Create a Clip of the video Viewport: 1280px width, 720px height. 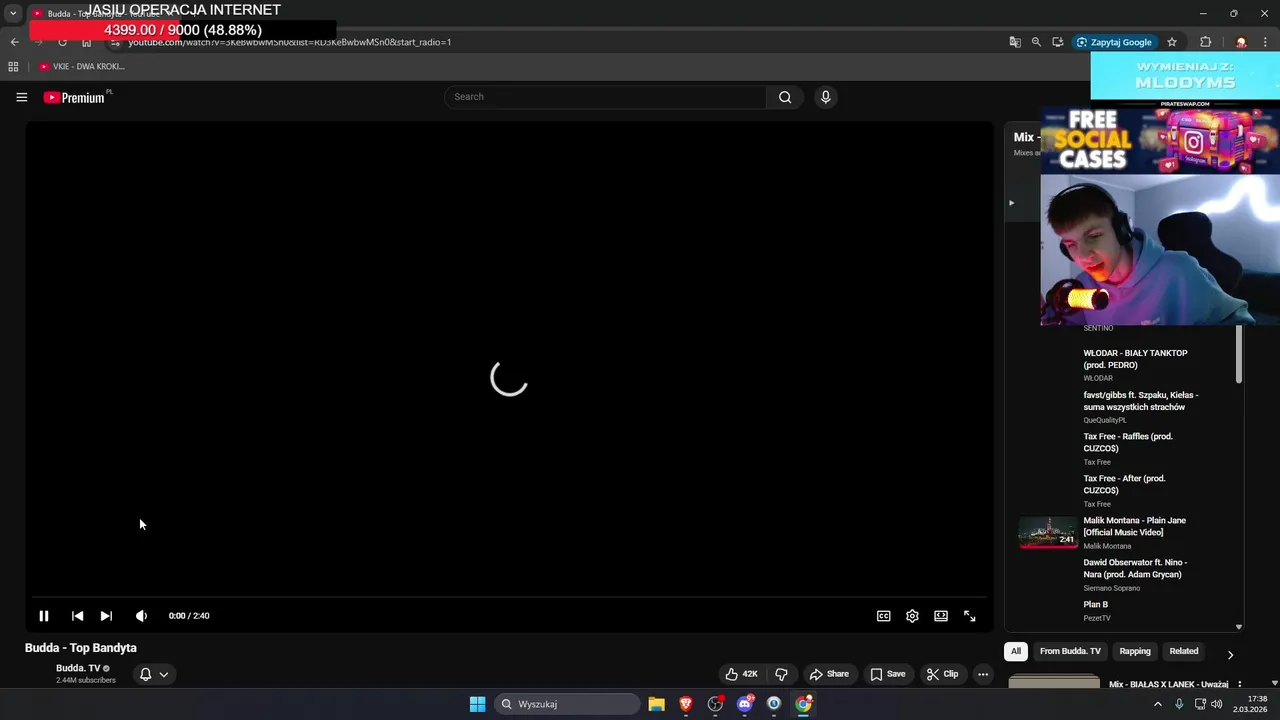pos(942,674)
